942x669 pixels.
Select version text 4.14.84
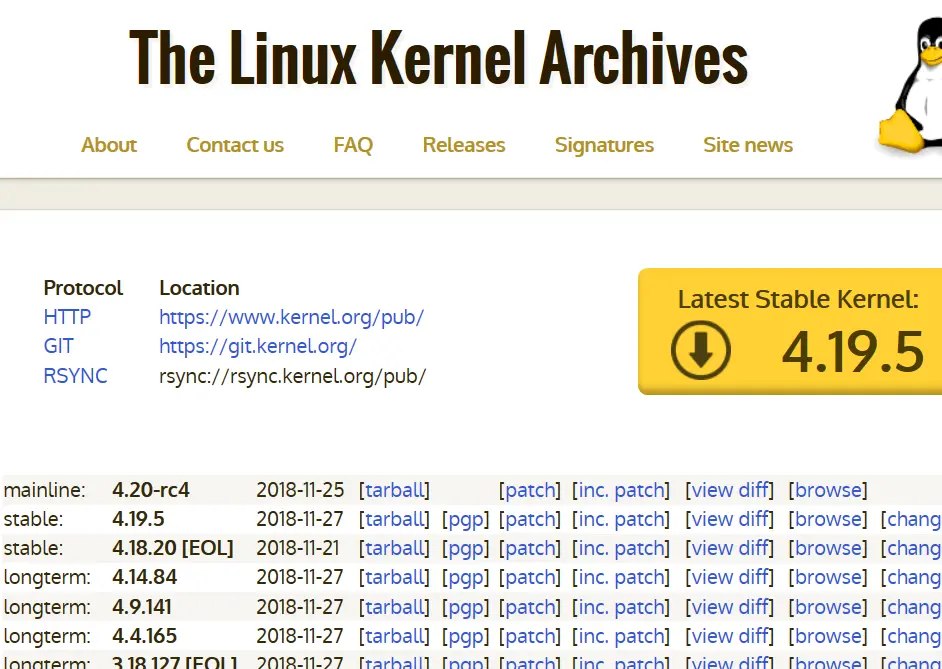pyautogui.click(x=145, y=577)
